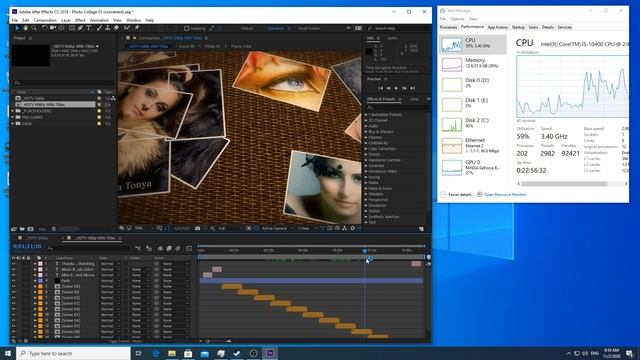Expand the _PLACEHOLDERS folder in Project panel
This screenshot has width=640, height=360.
[x=13, y=111]
